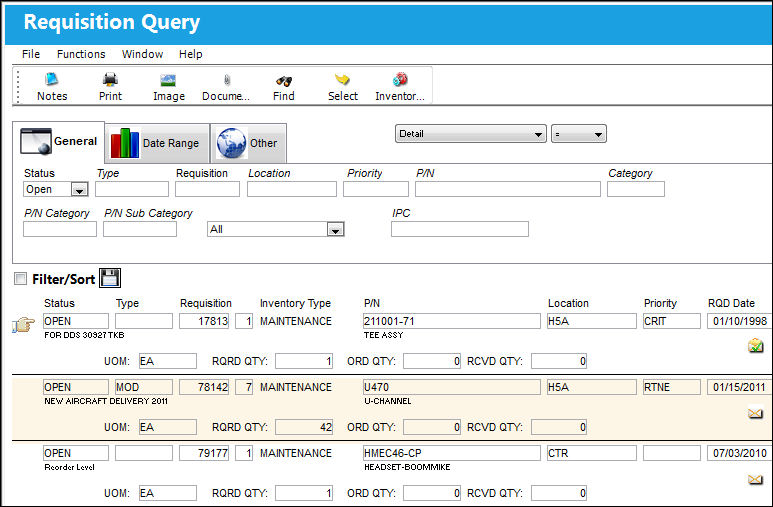Click the P/N Category filter field
Viewport: 773px width, 507px height.
[60, 229]
